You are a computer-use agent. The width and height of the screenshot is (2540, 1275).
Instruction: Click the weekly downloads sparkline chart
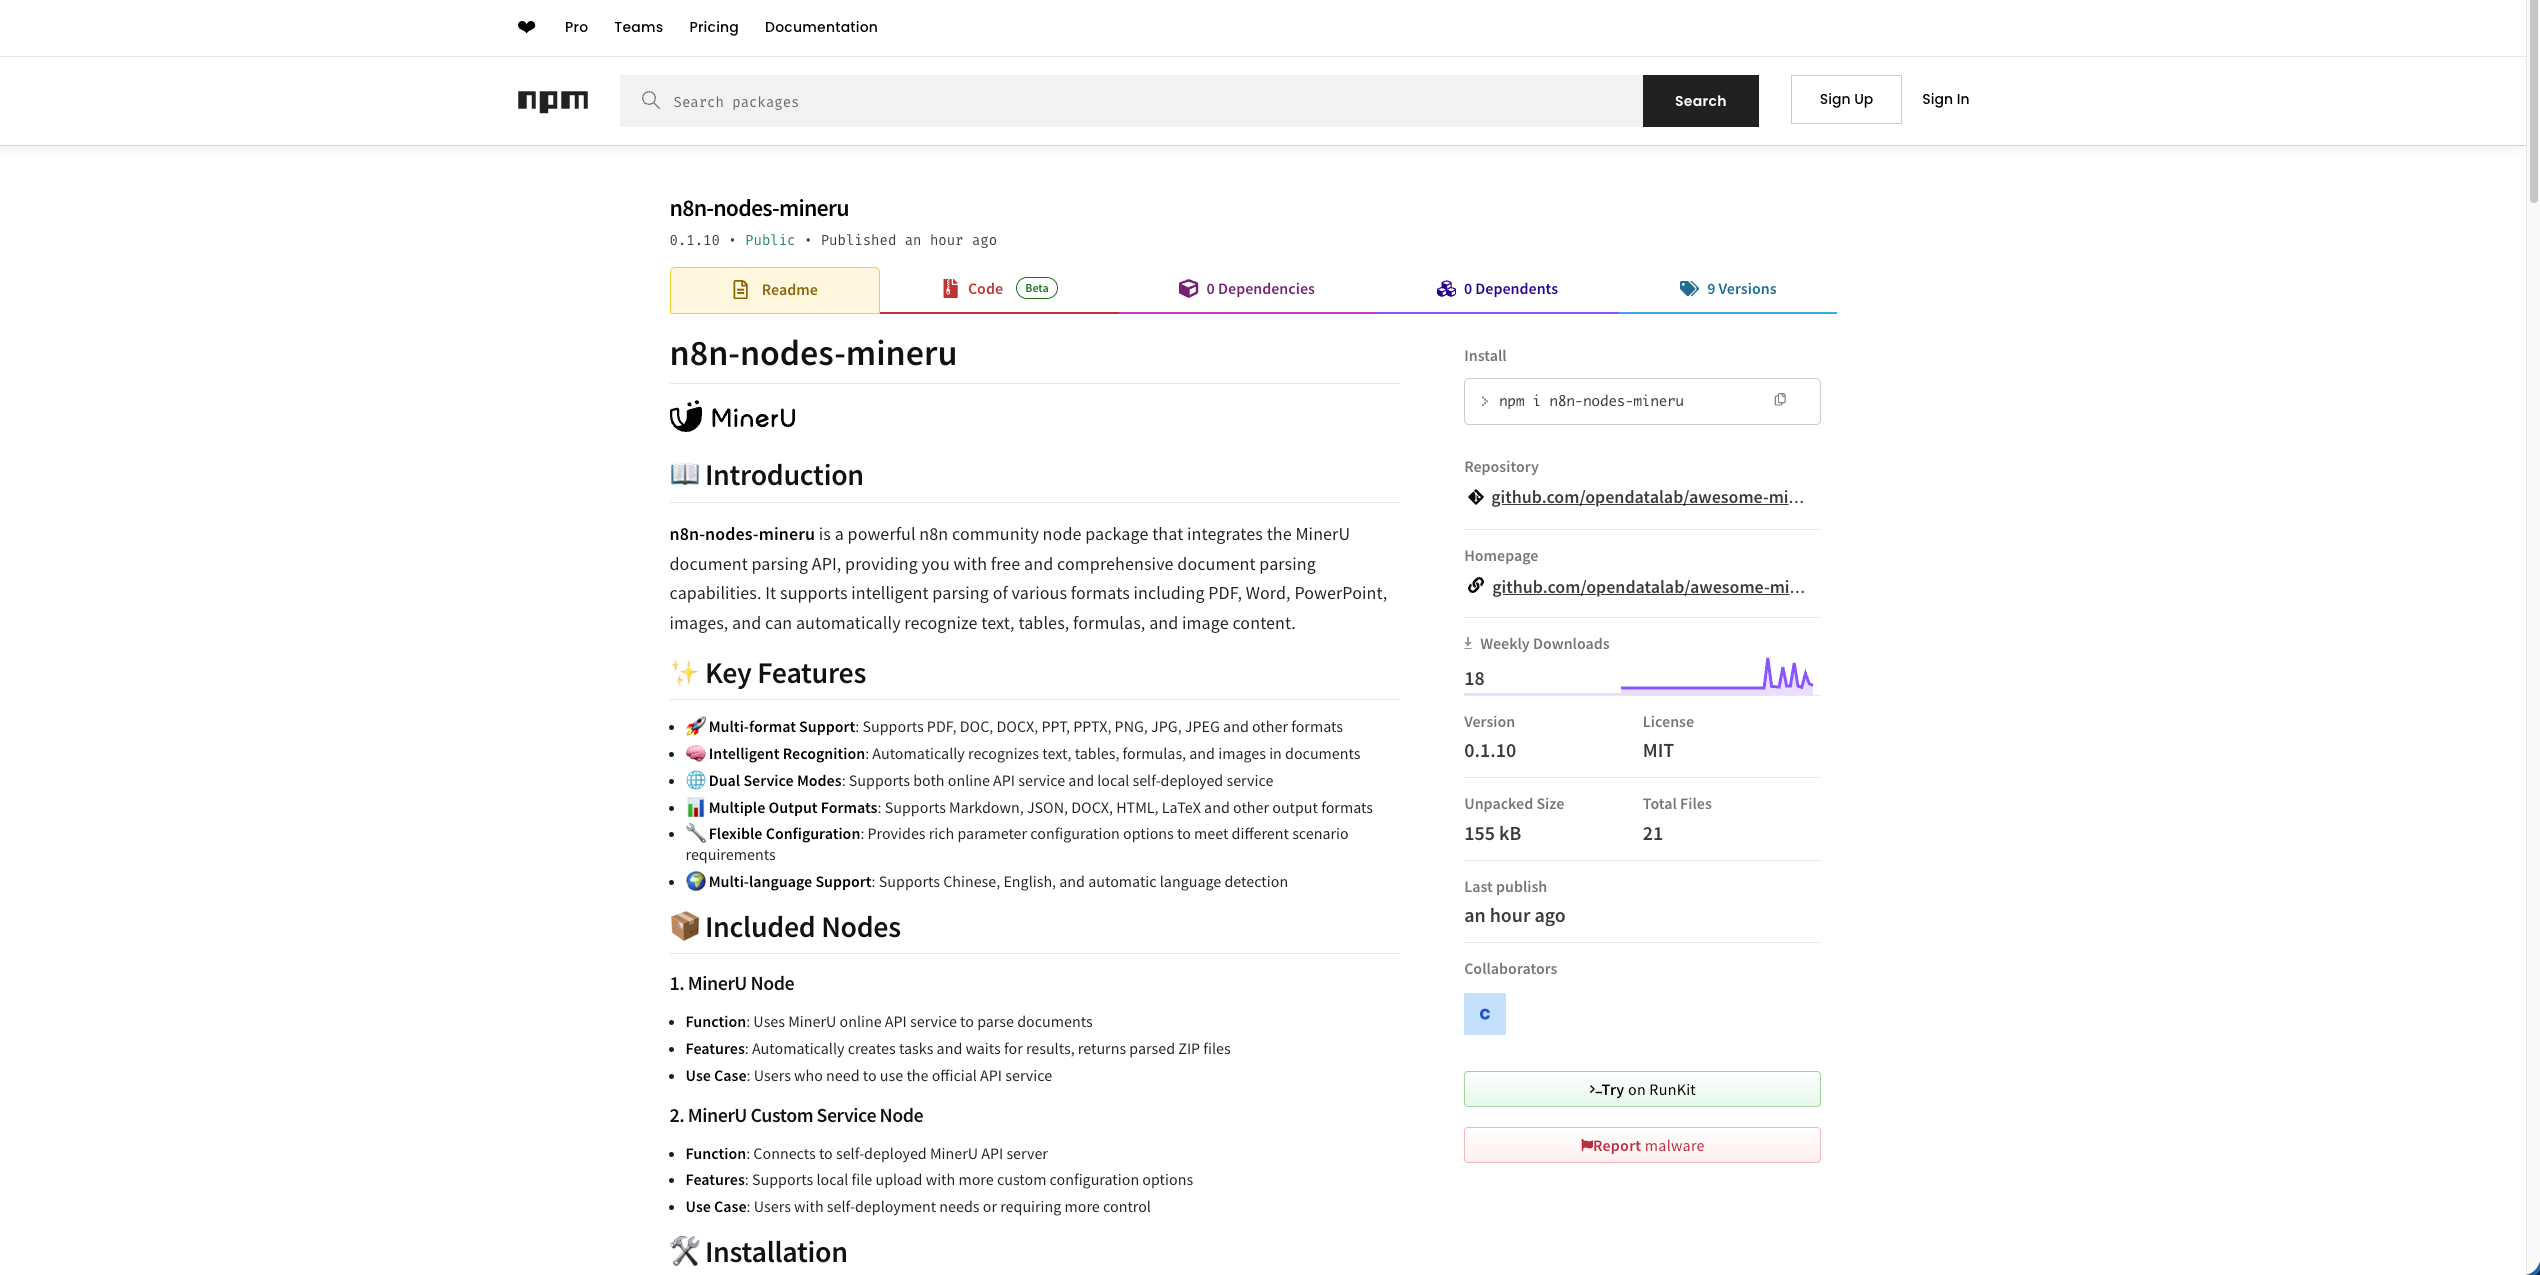[x=1716, y=676]
